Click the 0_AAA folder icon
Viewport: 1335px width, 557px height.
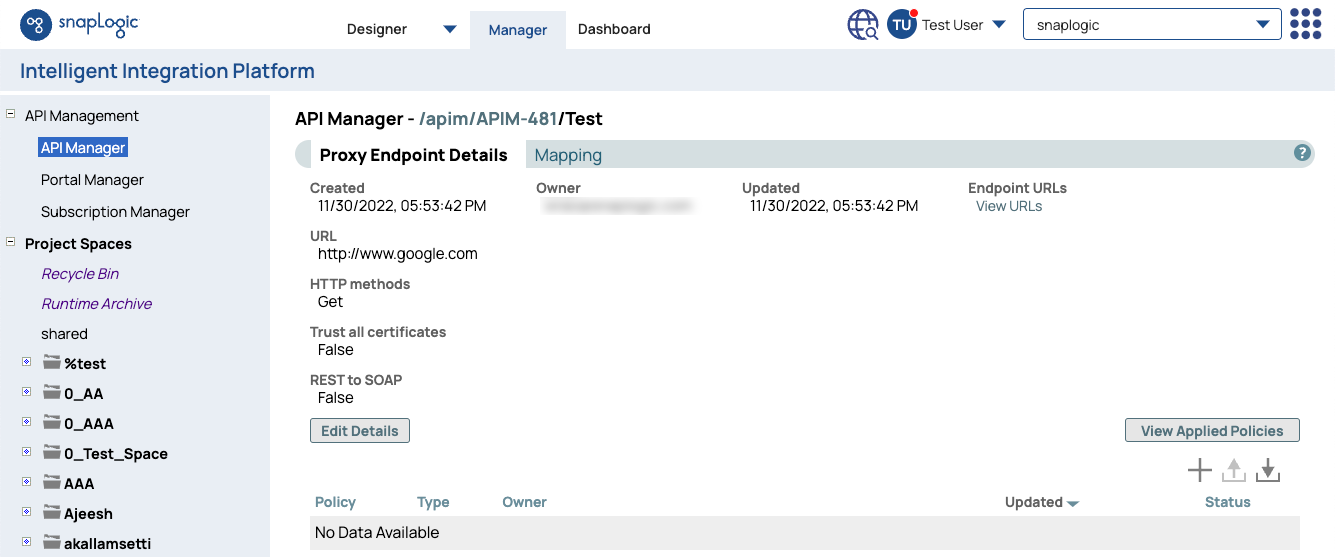(52, 422)
